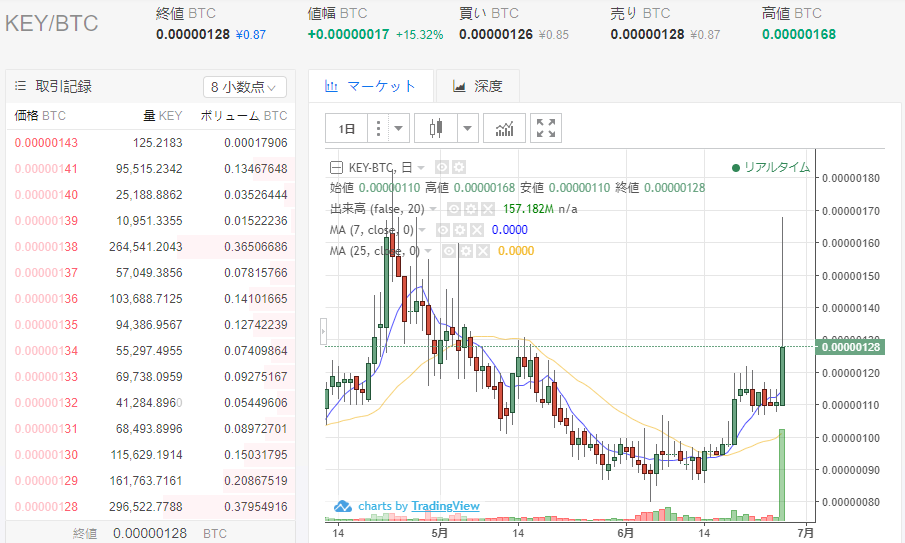Toggle visibility of 出来高 volume indicator
This screenshot has width=905, height=543.
[x=453, y=209]
